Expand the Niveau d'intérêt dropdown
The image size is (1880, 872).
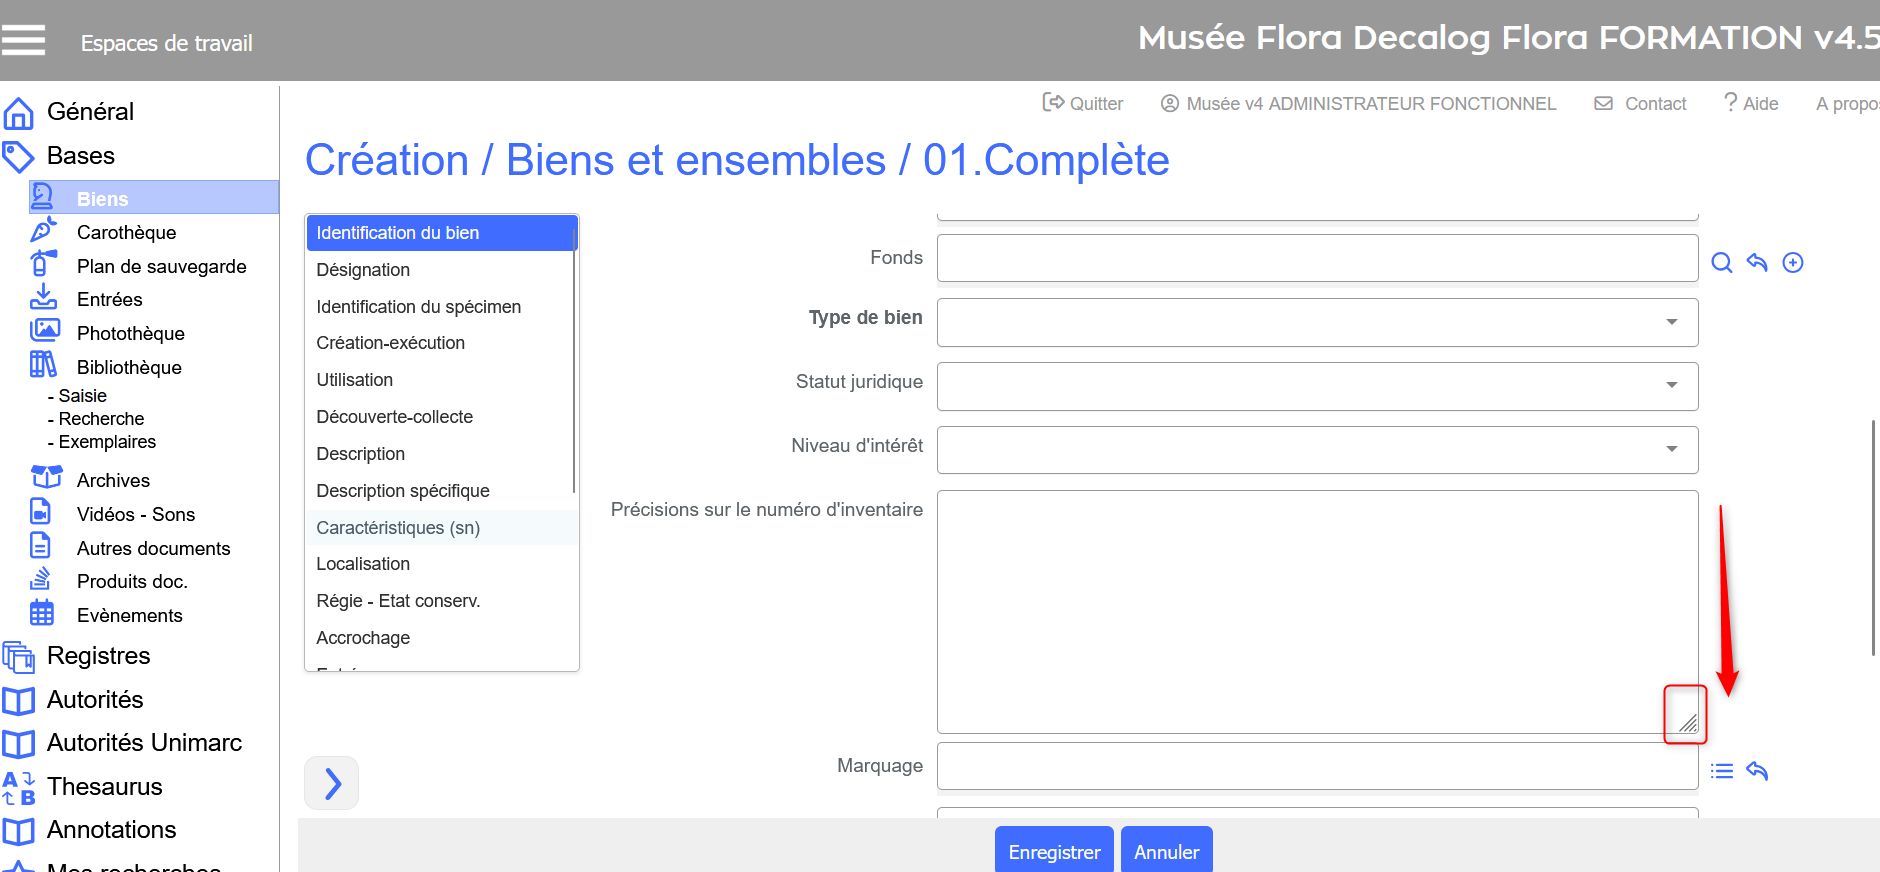[1317, 450]
